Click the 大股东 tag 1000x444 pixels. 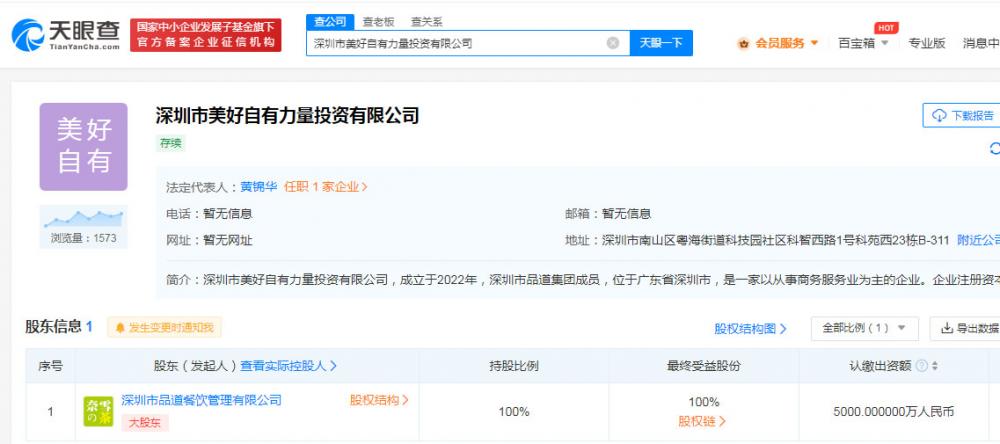point(145,423)
